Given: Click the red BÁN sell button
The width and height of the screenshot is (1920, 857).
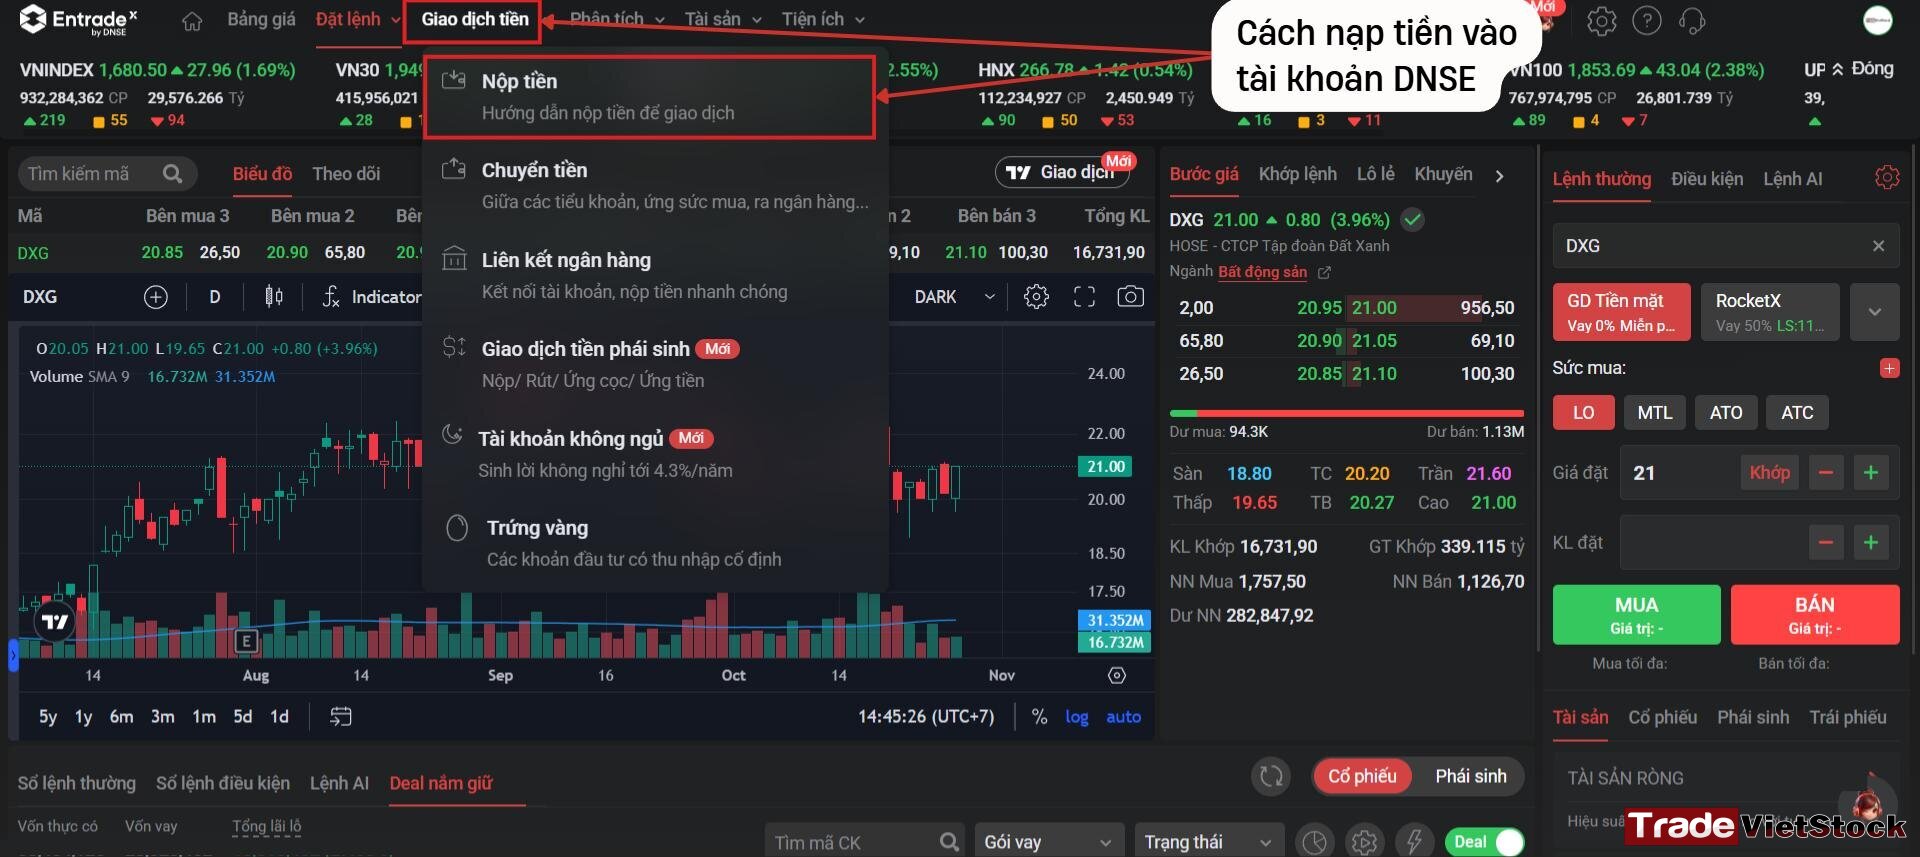Looking at the screenshot, I should click(x=1814, y=615).
